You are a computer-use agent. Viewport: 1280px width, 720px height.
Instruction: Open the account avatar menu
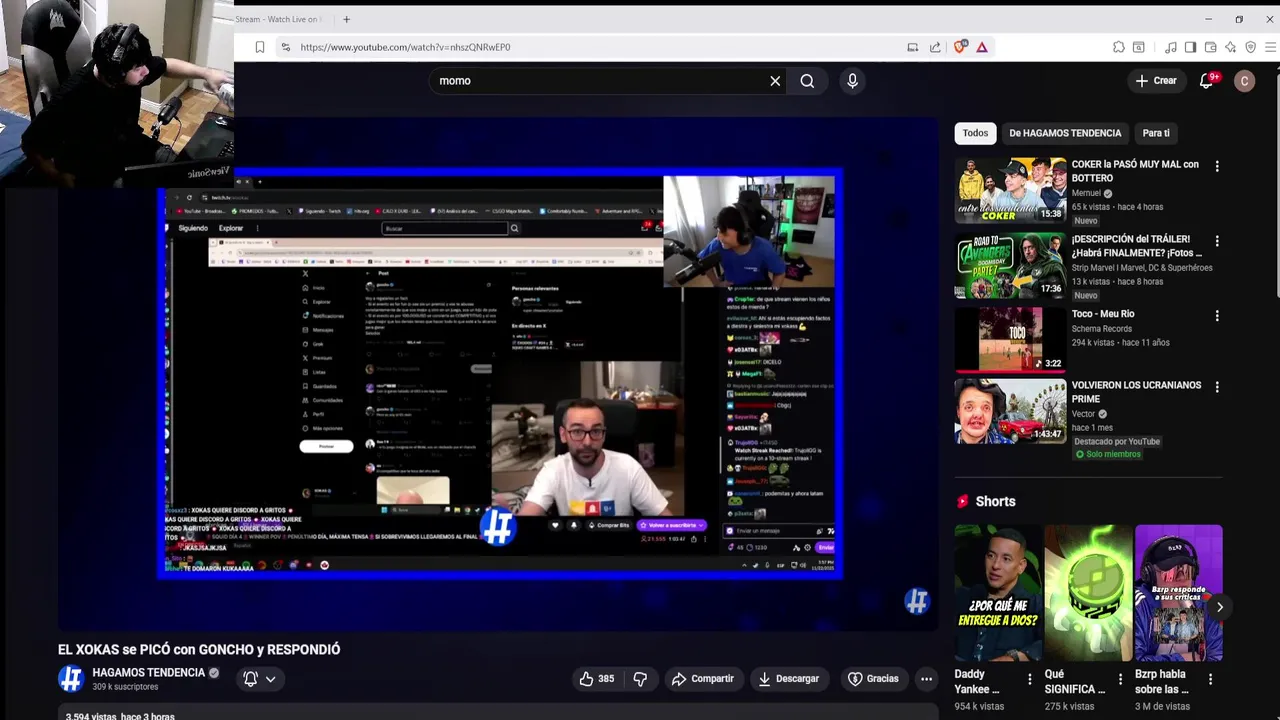[1244, 81]
